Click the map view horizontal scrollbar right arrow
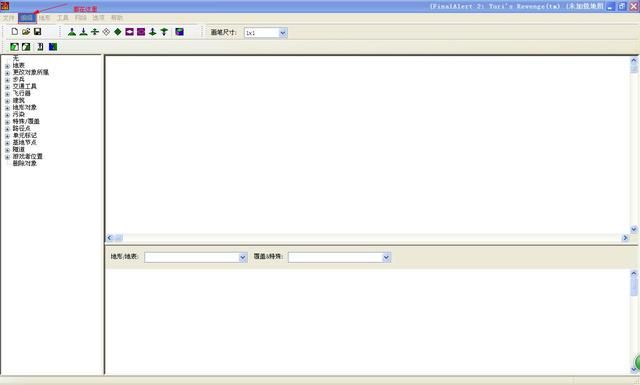The height and width of the screenshot is (385, 640). click(x=625, y=238)
